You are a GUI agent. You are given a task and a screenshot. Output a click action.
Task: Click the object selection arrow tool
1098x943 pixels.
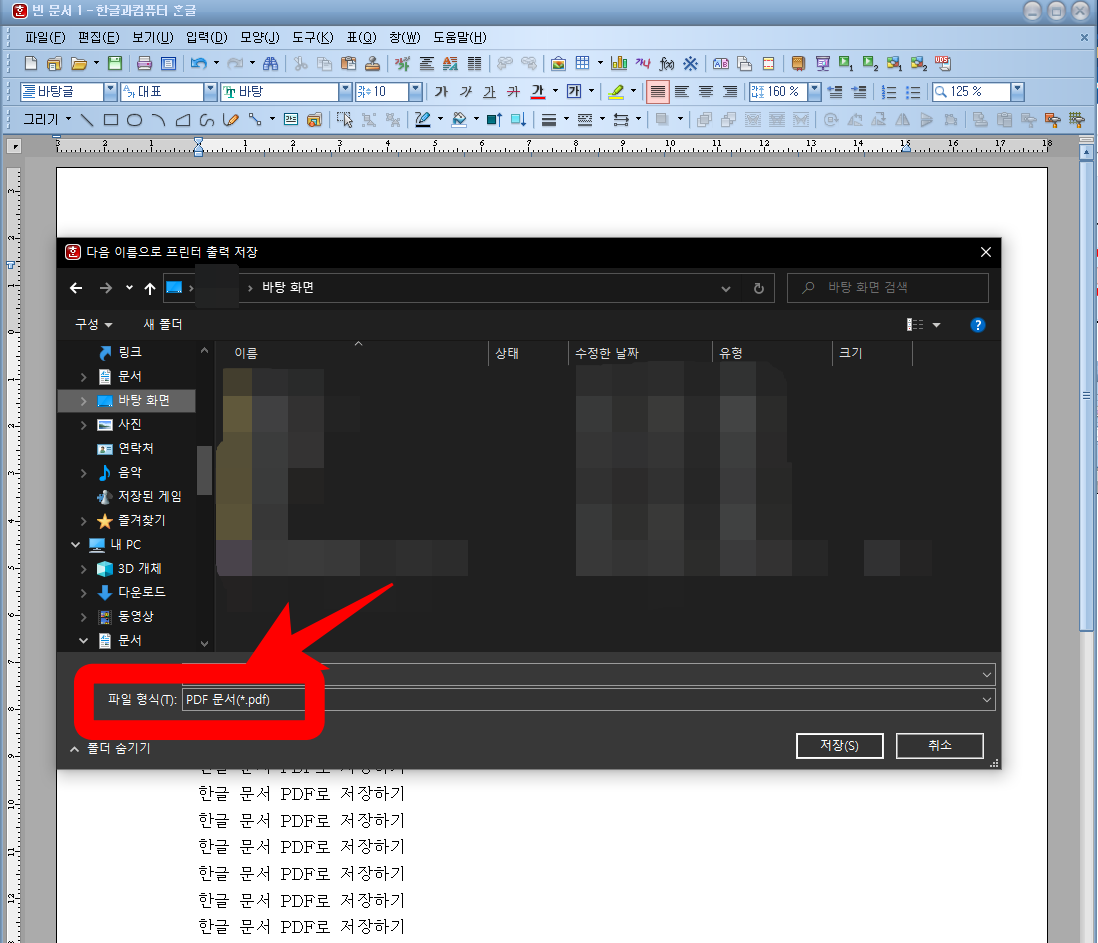point(345,120)
